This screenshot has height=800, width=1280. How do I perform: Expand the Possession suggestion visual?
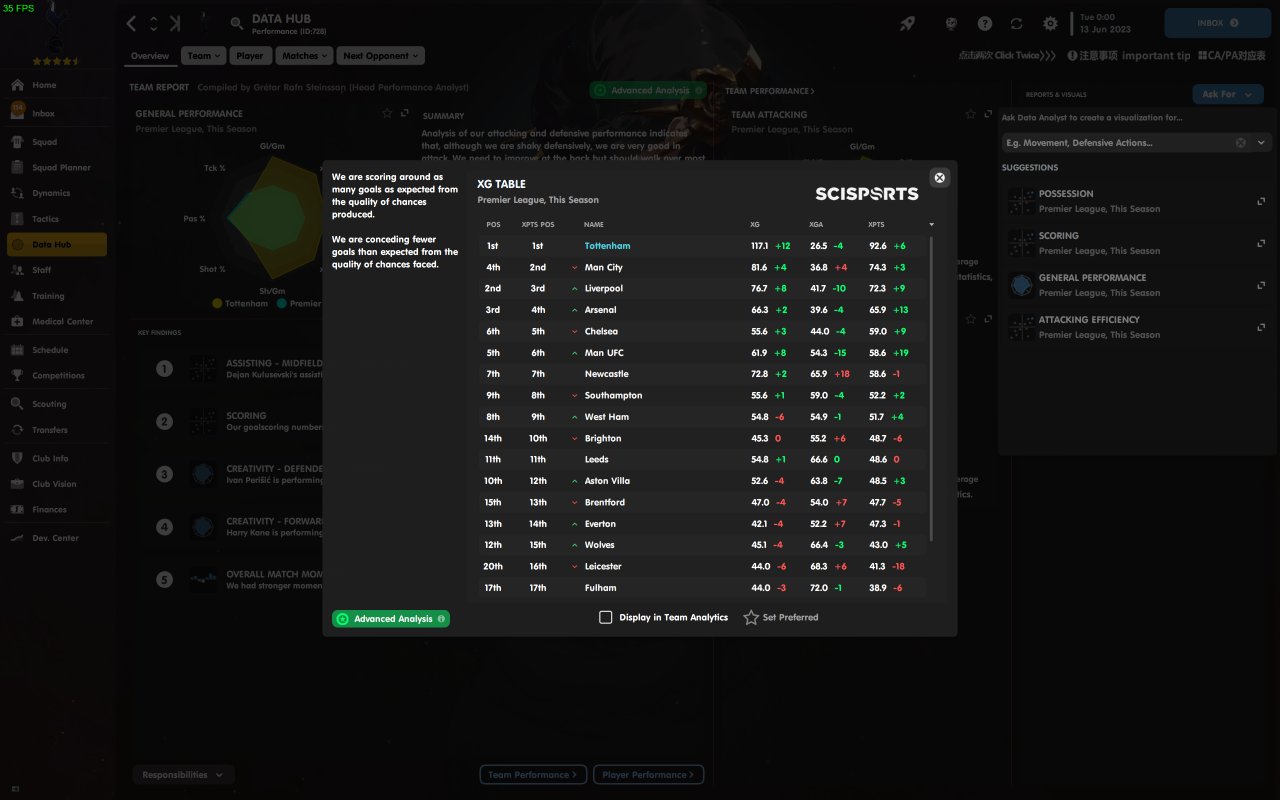click(x=1261, y=201)
